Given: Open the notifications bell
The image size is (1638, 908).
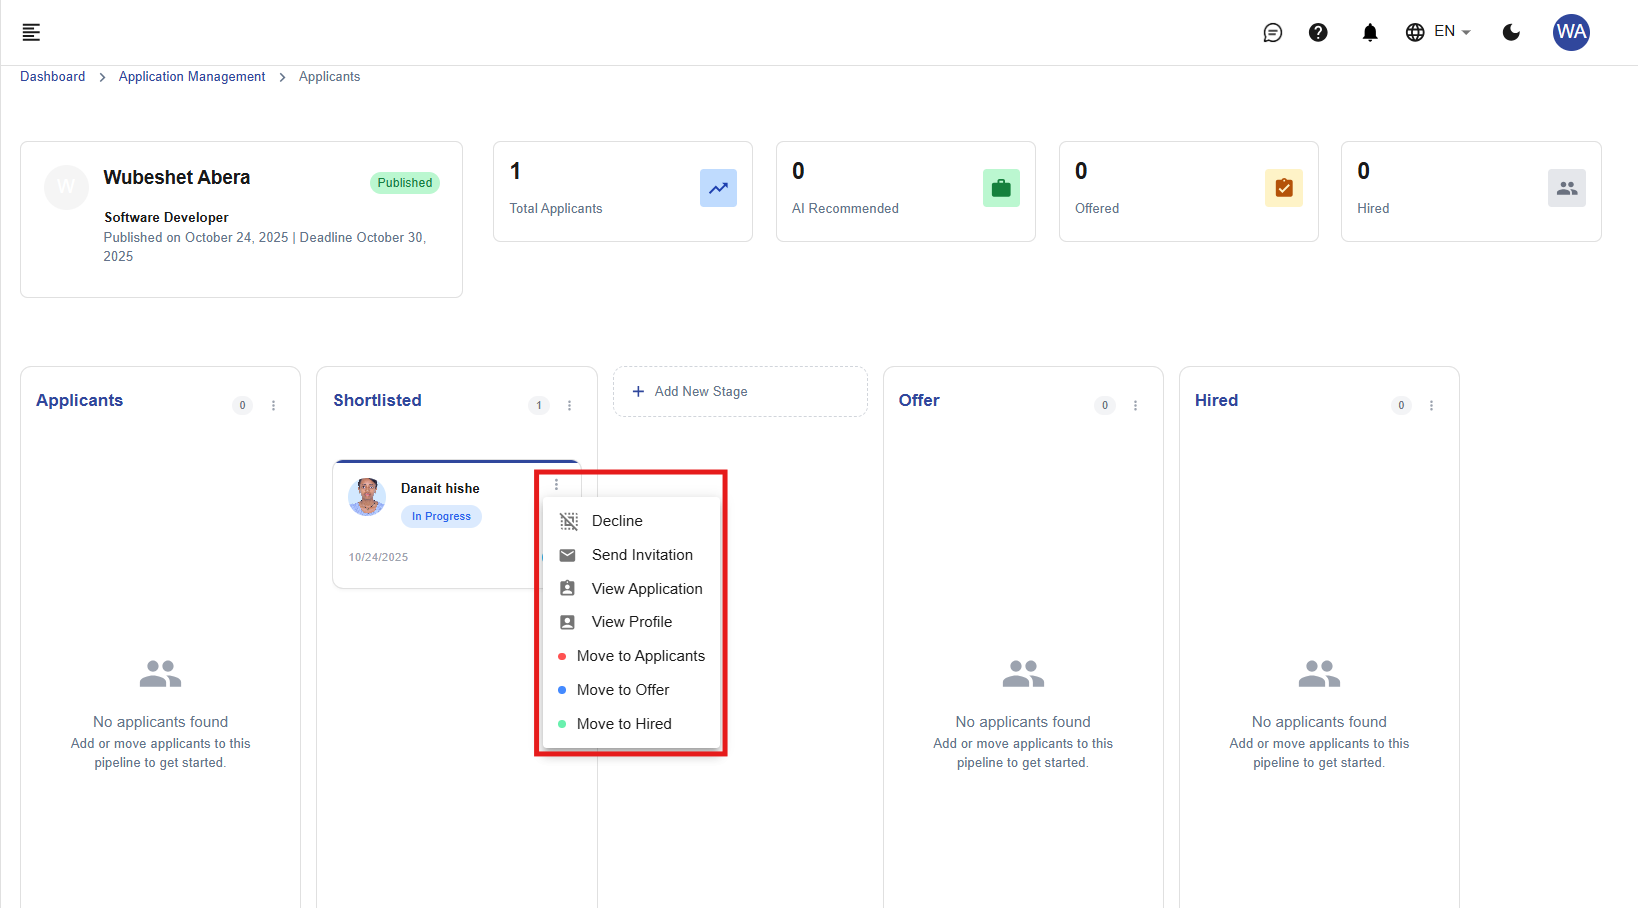Looking at the screenshot, I should click(1369, 33).
